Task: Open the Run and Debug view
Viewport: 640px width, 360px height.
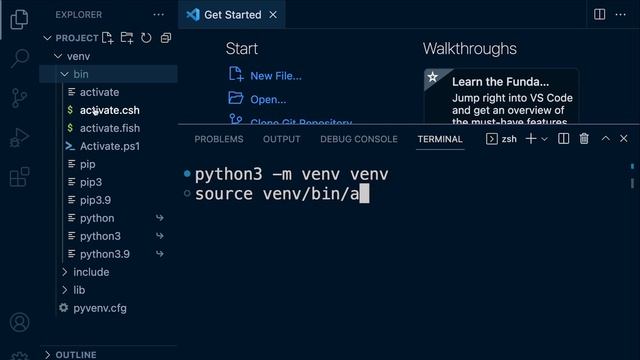Action: click(x=19, y=137)
